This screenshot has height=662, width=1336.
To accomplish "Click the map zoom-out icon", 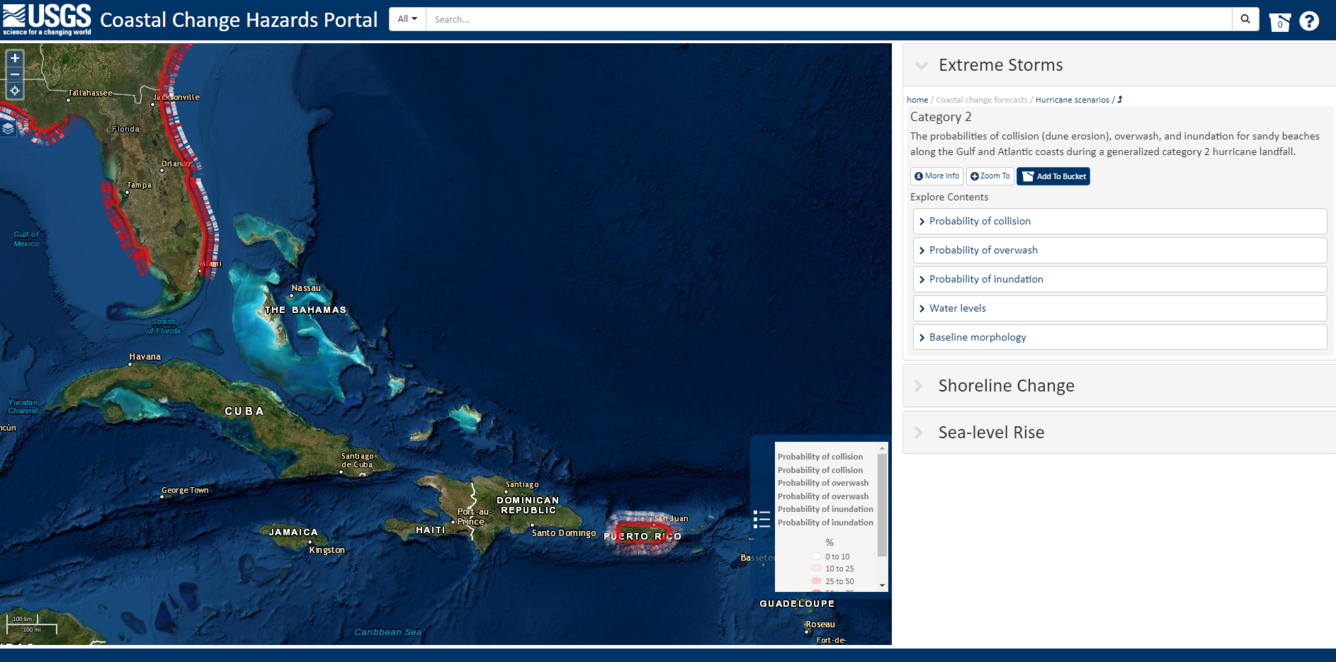I will click(x=14, y=74).
